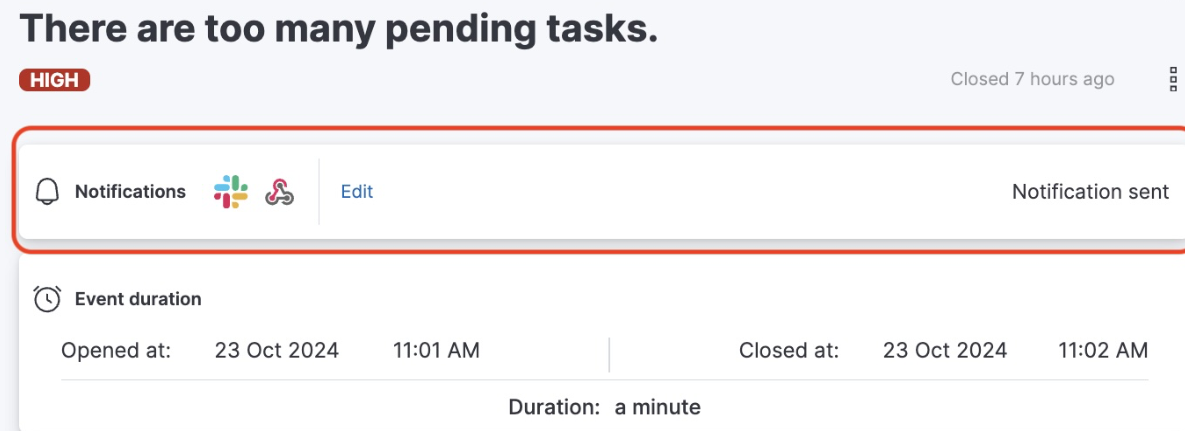Click the "Notification sent" status text

point(1090,191)
